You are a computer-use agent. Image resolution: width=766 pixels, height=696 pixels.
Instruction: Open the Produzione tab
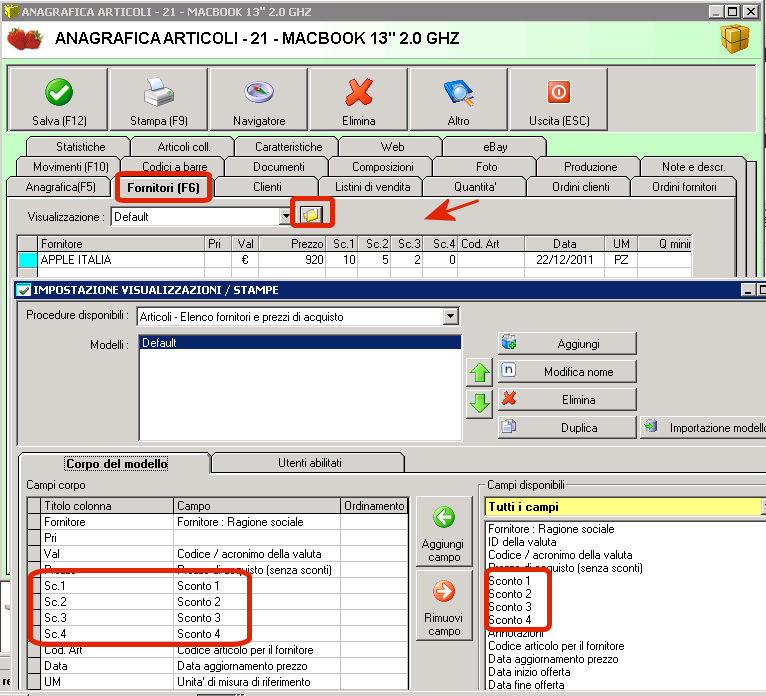tap(590, 167)
